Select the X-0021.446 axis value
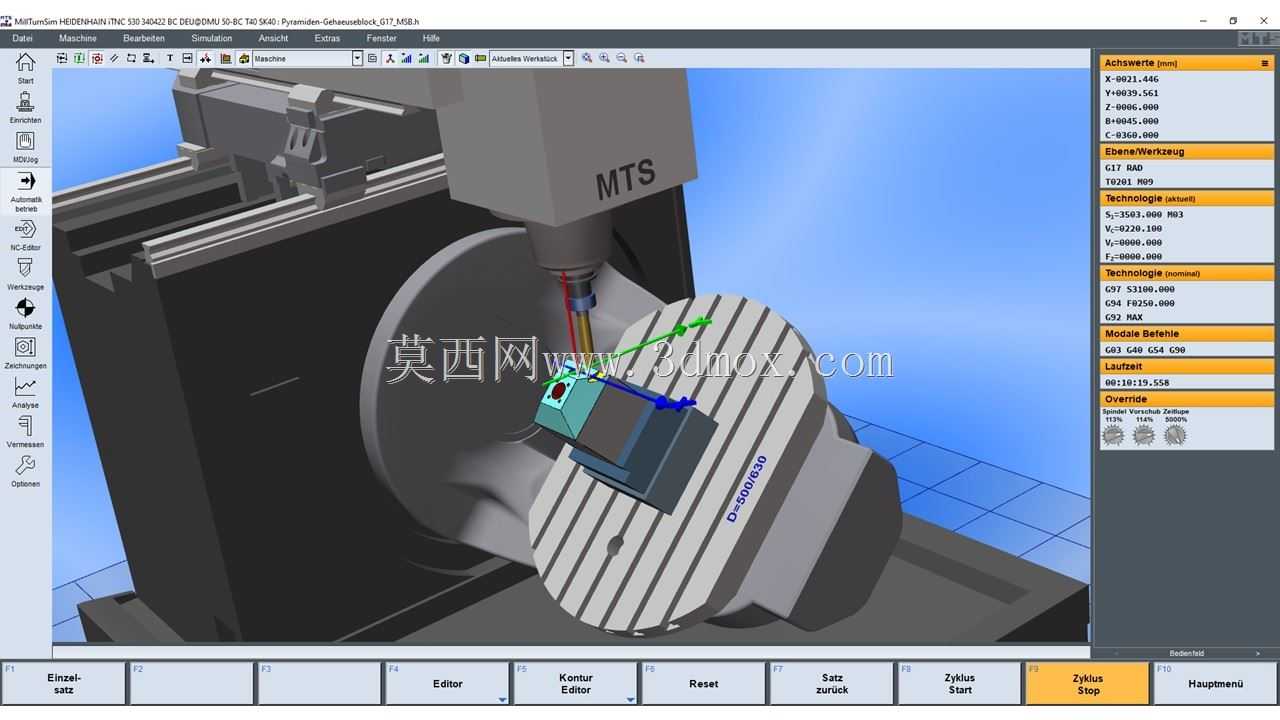The height and width of the screenshot is (720, 1280). (1131, 79)
